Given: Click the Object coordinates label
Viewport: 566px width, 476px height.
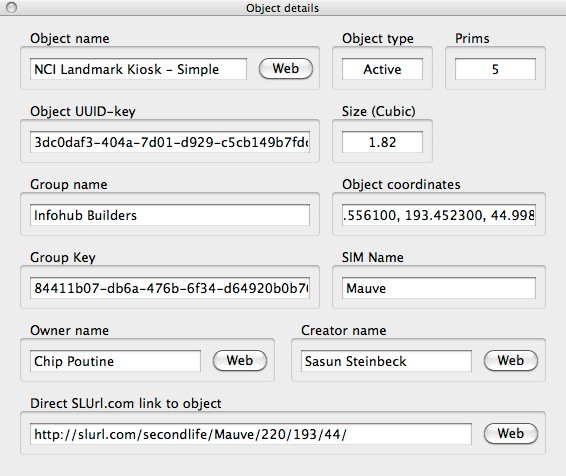Looking at the screenshot, I should click(401, 184).
